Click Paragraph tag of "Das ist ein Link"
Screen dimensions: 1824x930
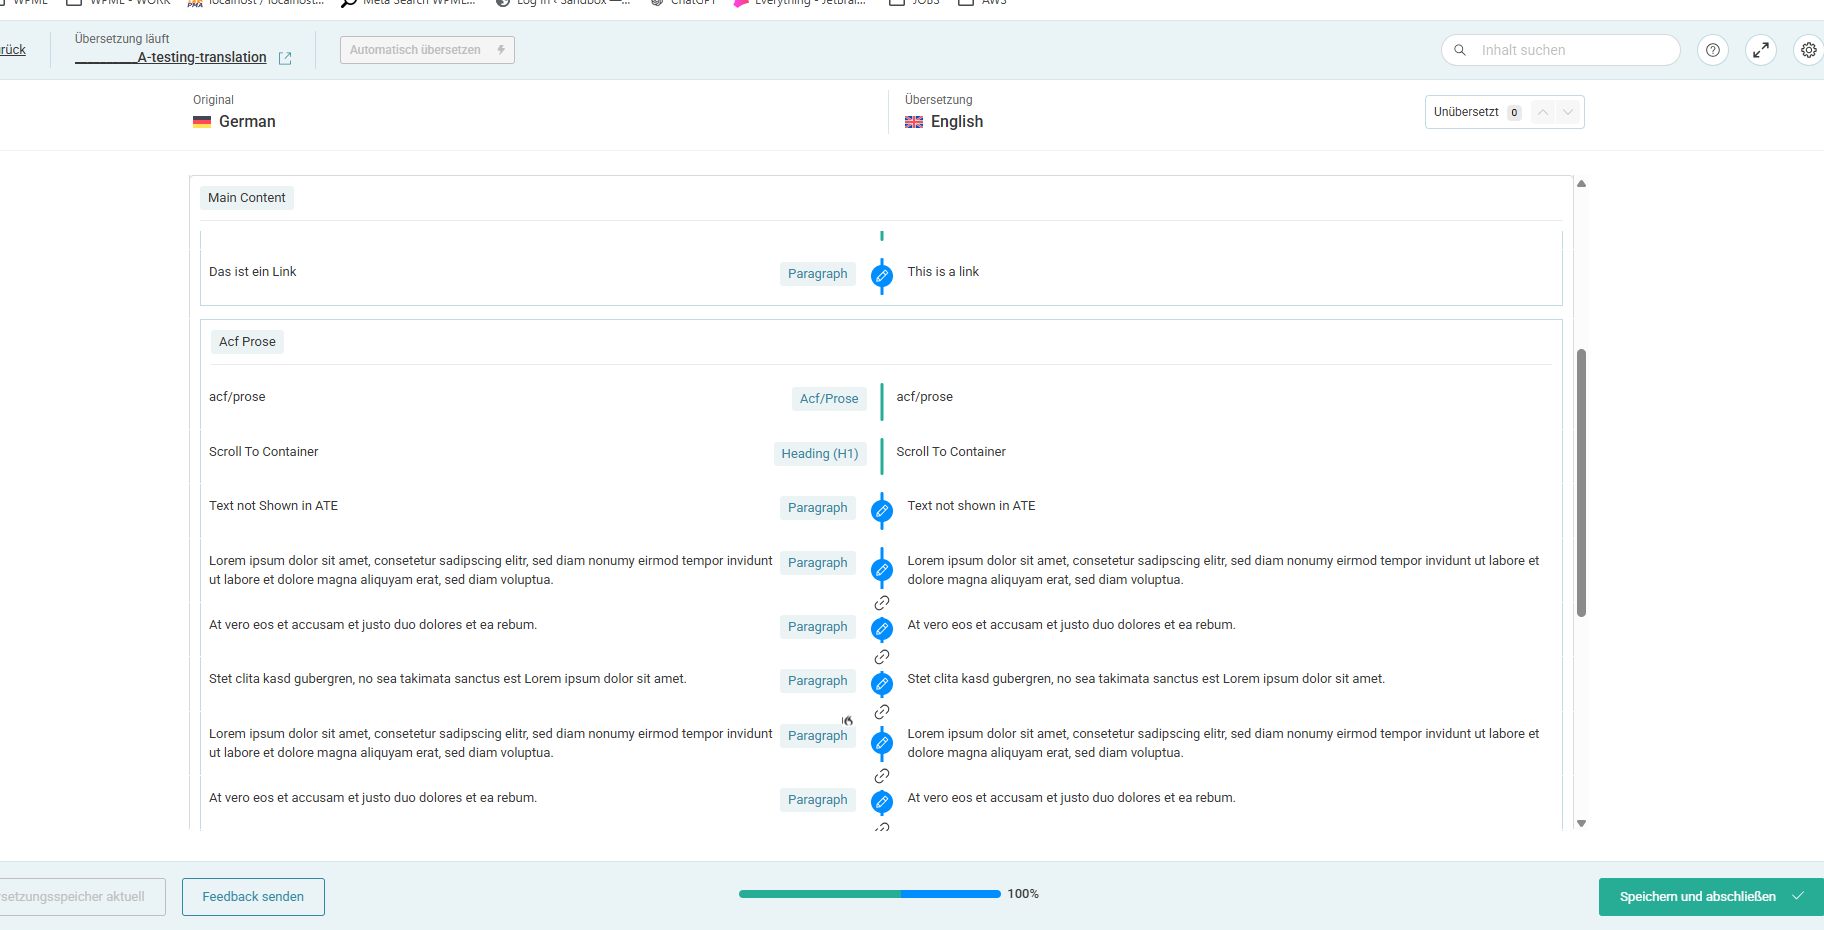click(818, 274)
